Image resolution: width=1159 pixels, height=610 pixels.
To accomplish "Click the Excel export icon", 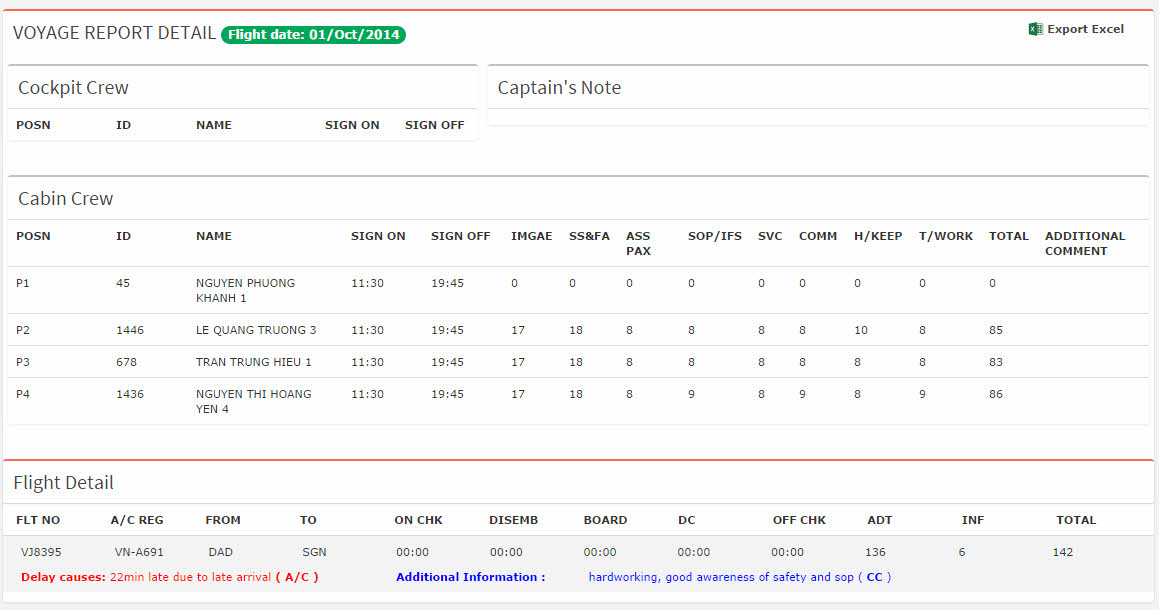I will [x=1035, y=29].
